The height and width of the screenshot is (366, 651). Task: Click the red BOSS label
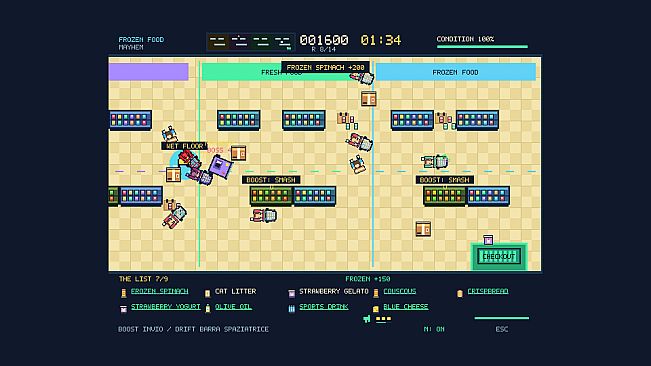(215, 150)
